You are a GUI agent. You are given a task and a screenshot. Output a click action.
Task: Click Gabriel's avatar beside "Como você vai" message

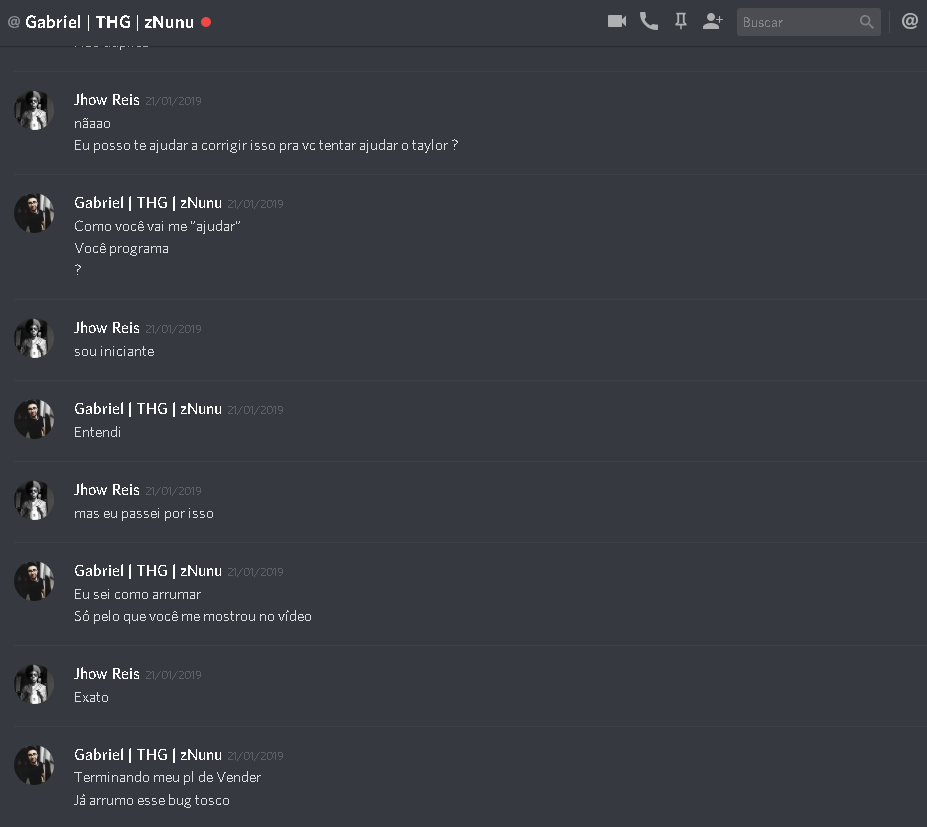34,213
